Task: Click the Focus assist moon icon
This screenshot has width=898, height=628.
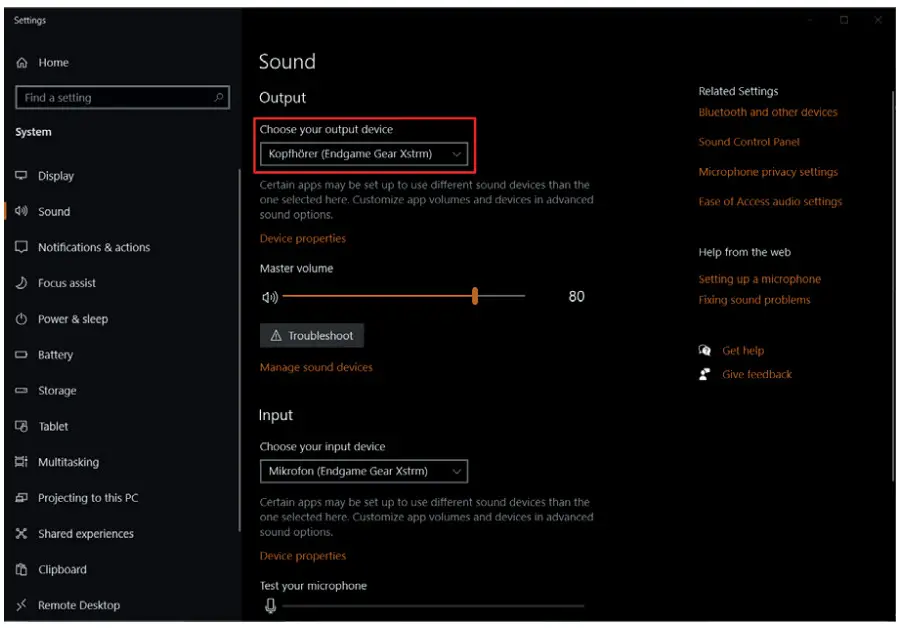Action: click(x=22, y=284)
